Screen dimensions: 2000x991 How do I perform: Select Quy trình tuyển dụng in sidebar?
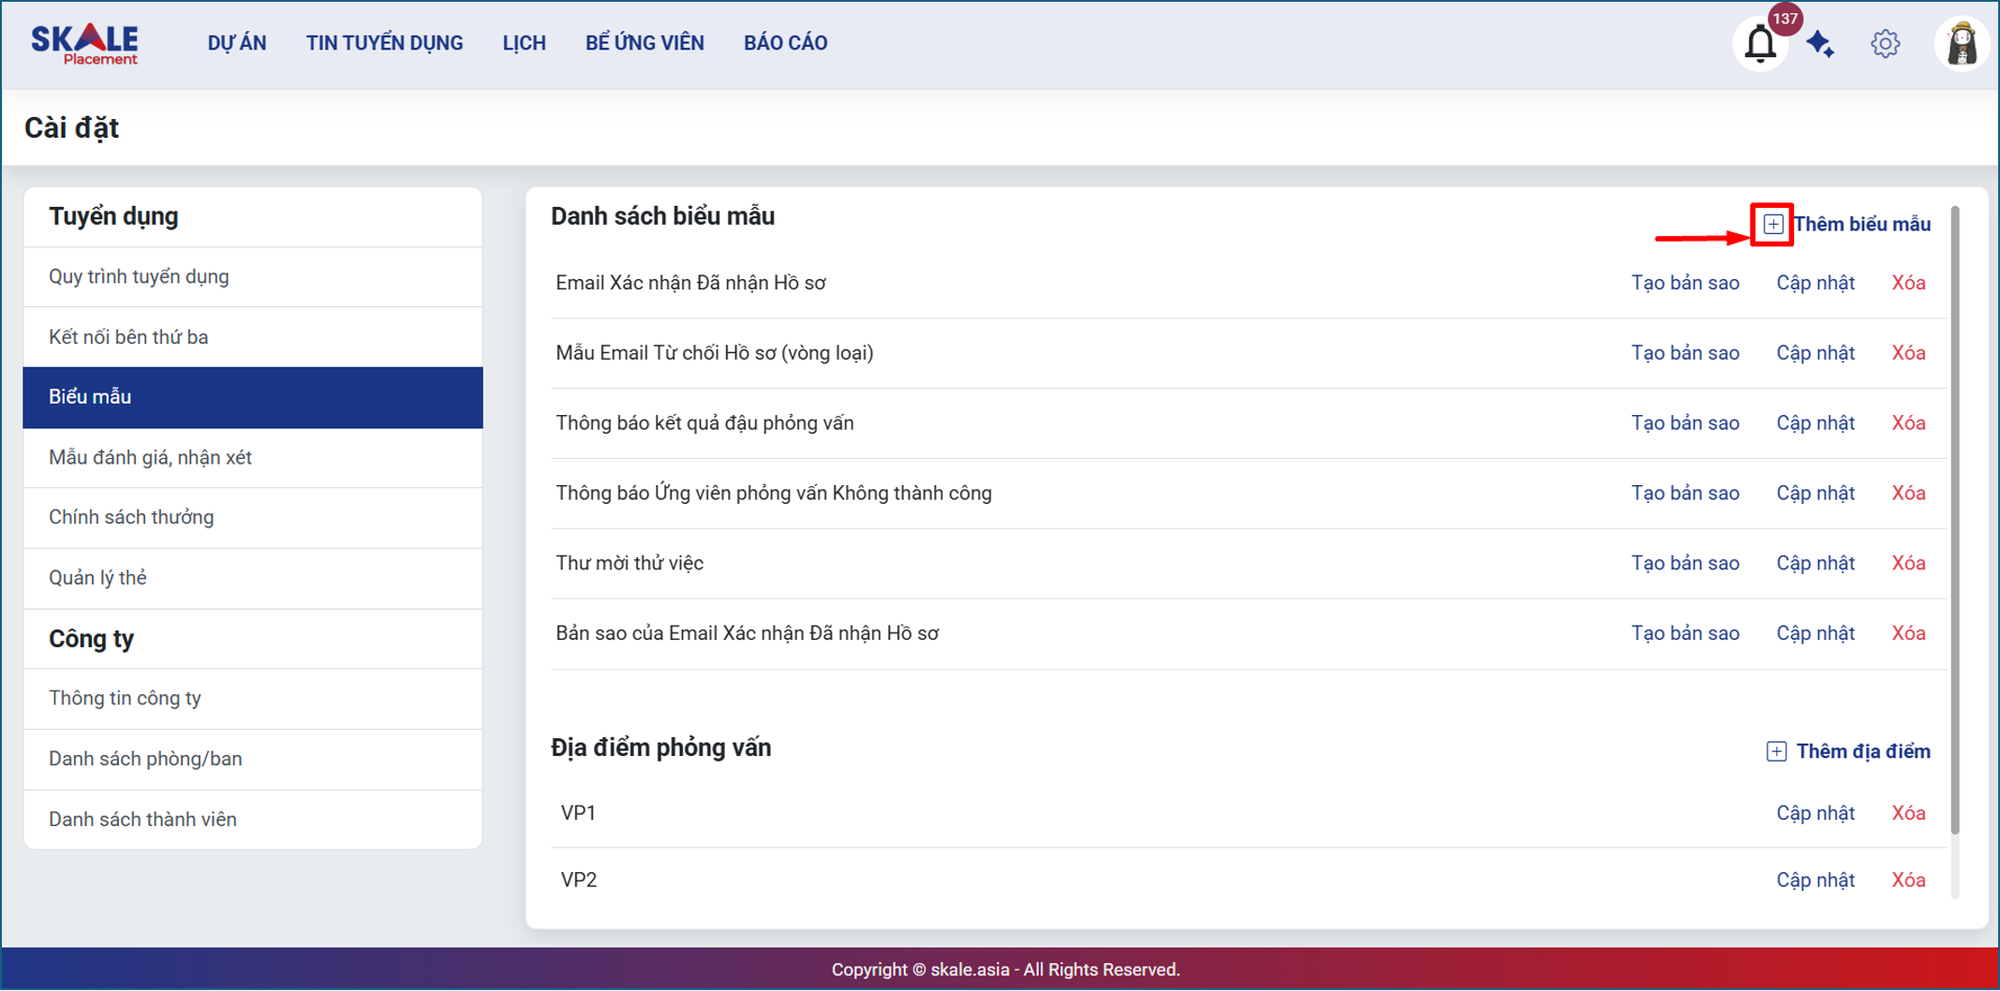[139, 277]
